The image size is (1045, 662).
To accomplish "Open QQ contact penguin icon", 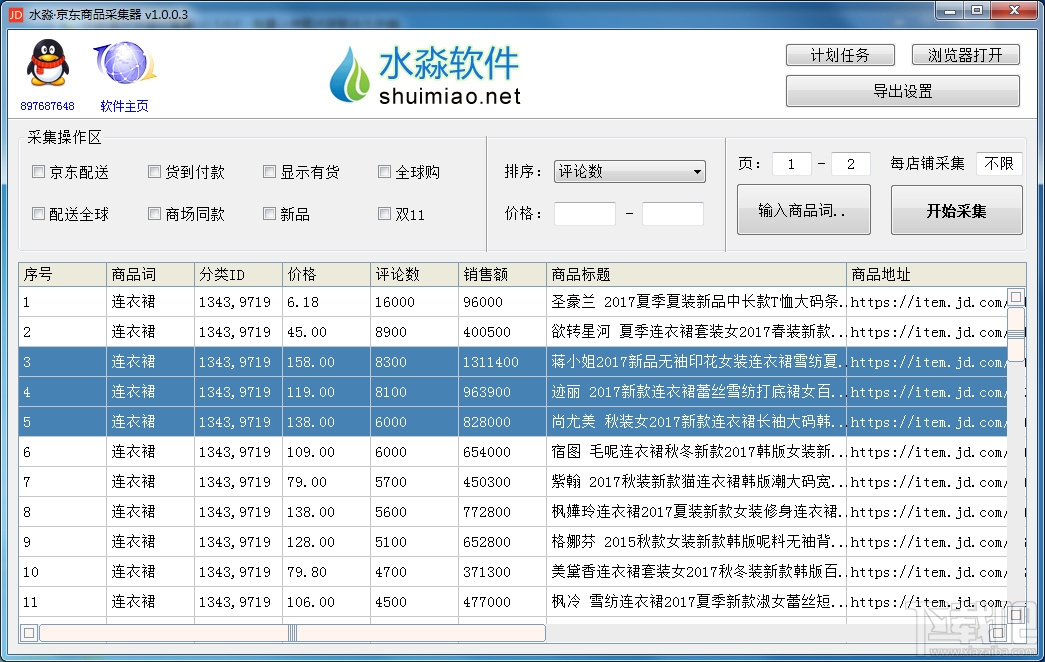I will tap(47, 63).
